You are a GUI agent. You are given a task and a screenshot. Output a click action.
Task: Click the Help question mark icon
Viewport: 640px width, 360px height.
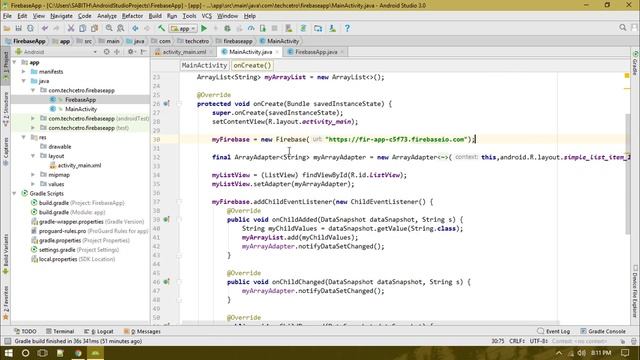click(347, 29)
